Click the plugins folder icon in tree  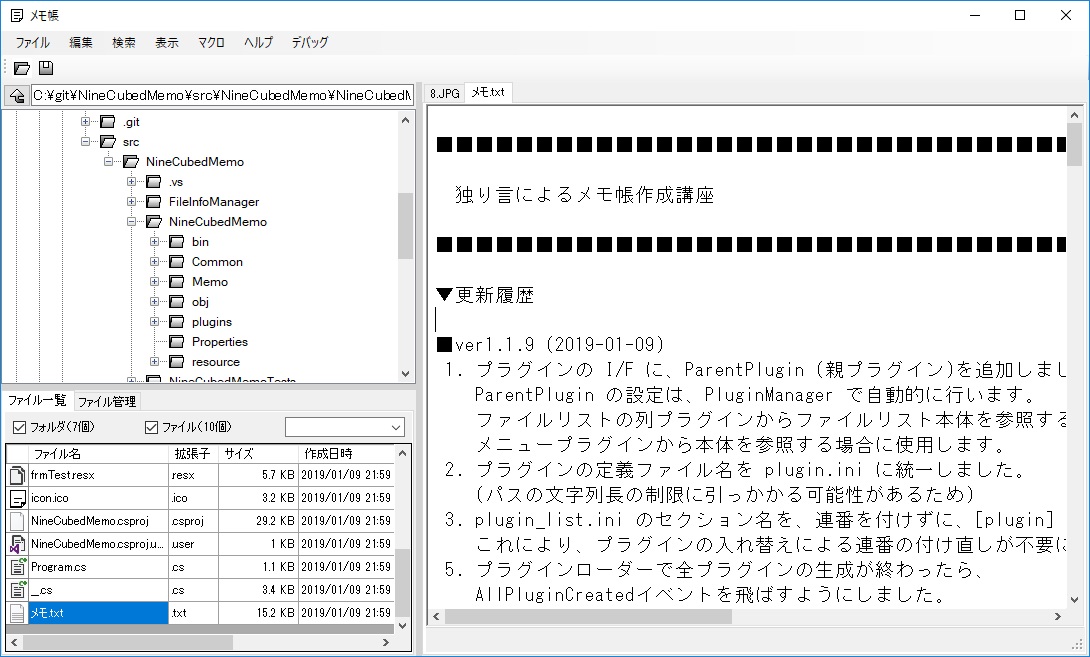[176, 322]
